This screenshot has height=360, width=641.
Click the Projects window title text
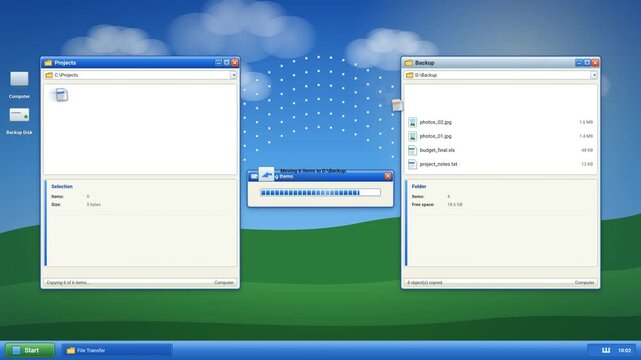tap(65, 63)
